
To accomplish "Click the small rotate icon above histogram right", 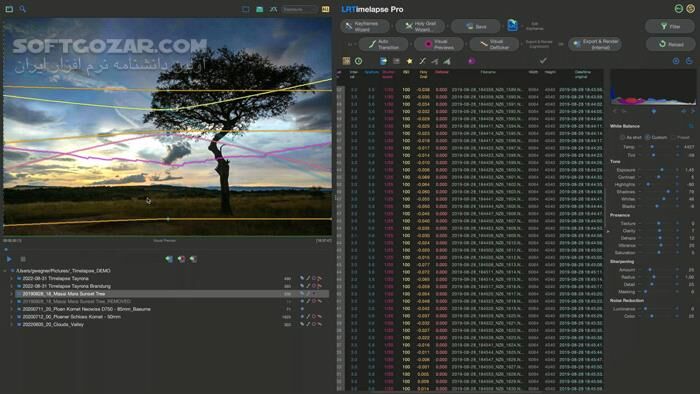I will (690, 61).
